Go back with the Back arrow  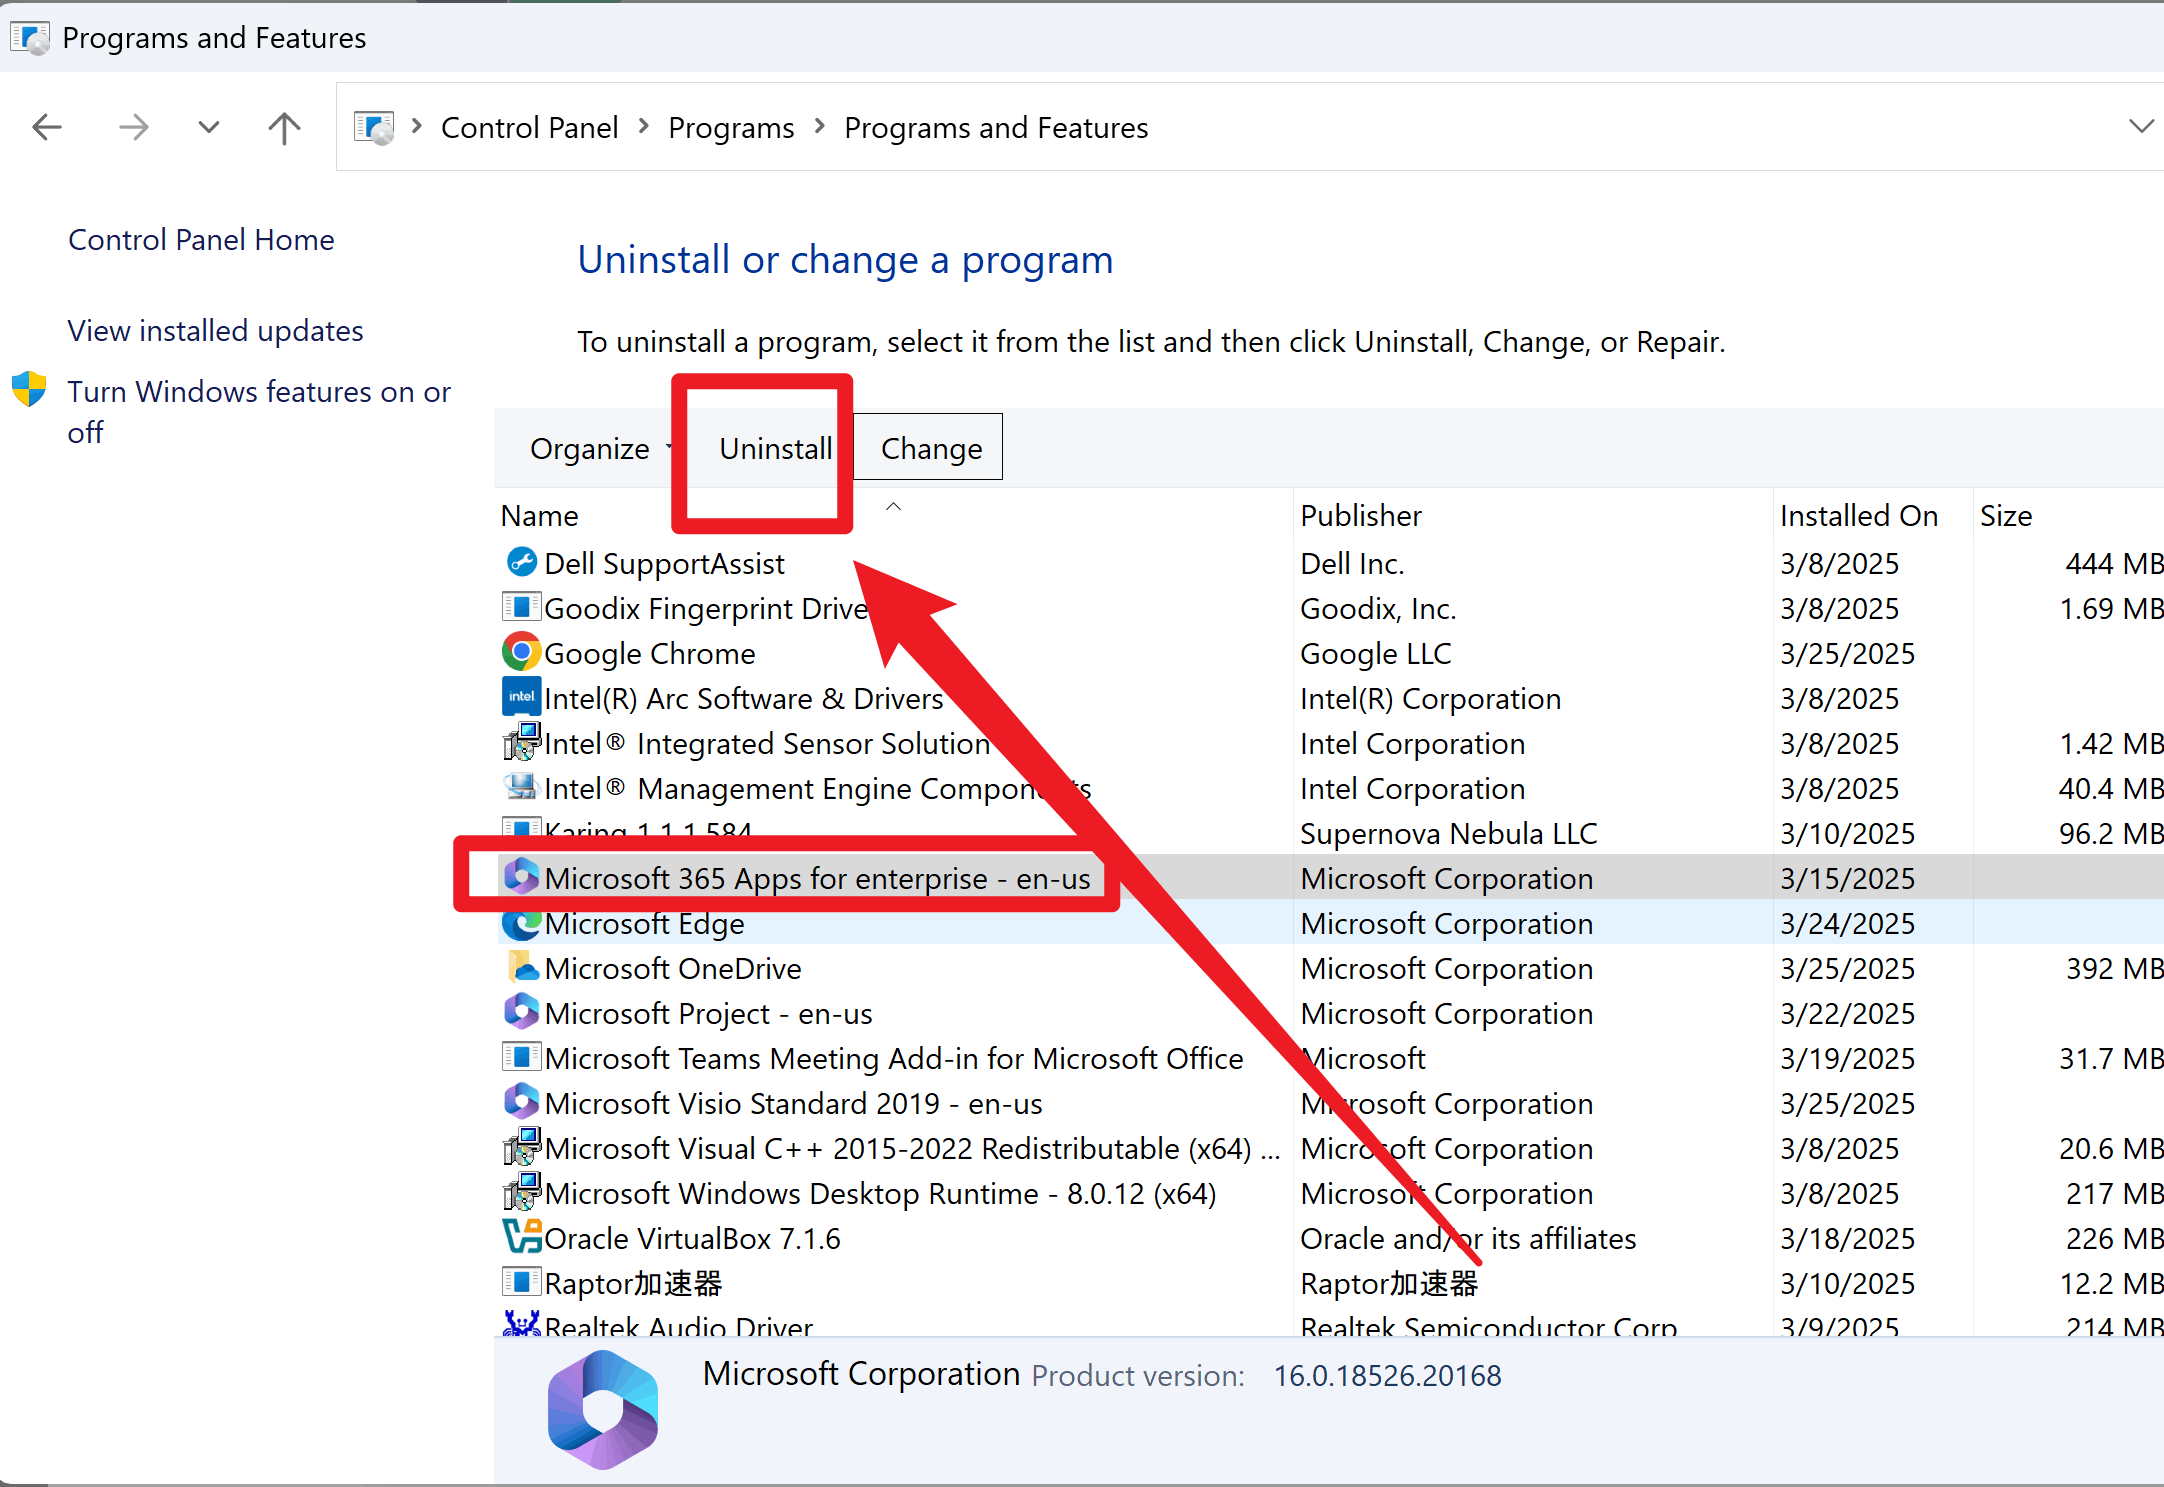[47, 127]
